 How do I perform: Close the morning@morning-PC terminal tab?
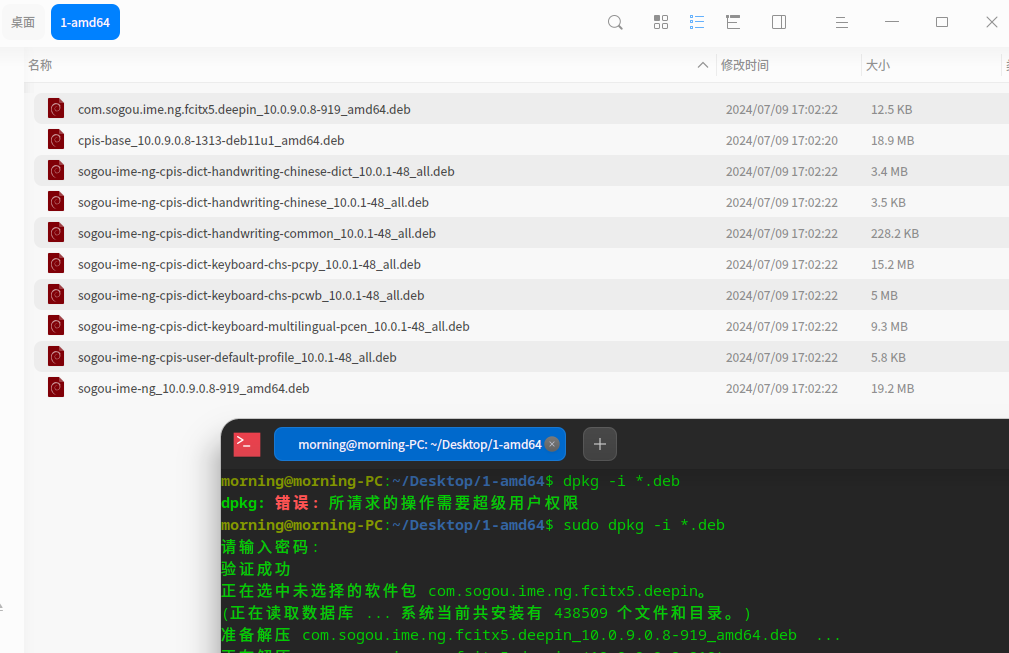coord(551,444)
